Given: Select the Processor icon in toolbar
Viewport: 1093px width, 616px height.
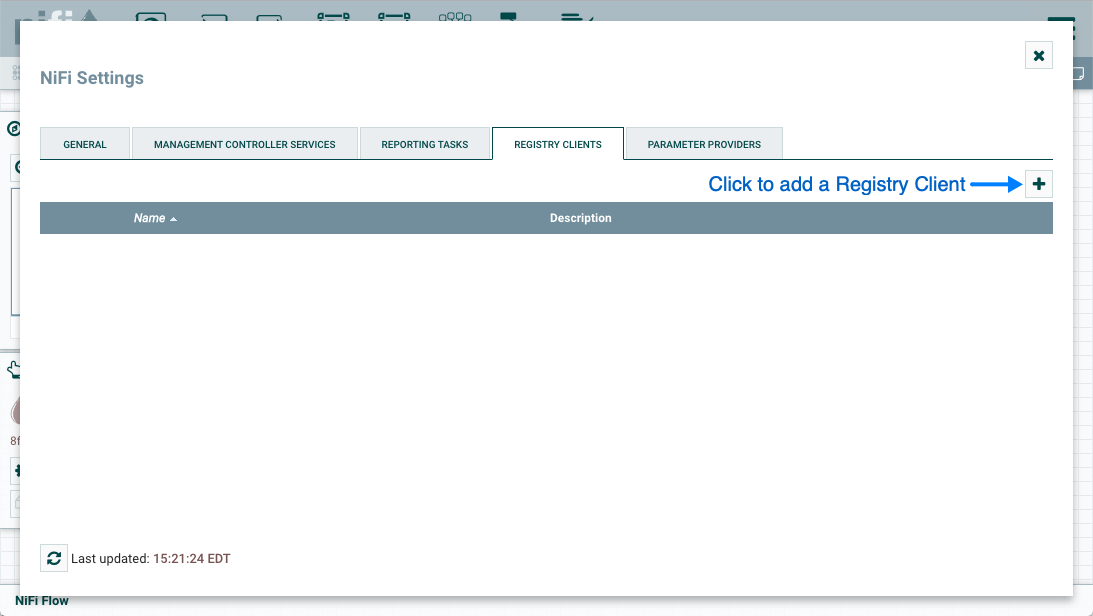Looking at the screenshot, I should pyautogui.click(x=150, y=14).
